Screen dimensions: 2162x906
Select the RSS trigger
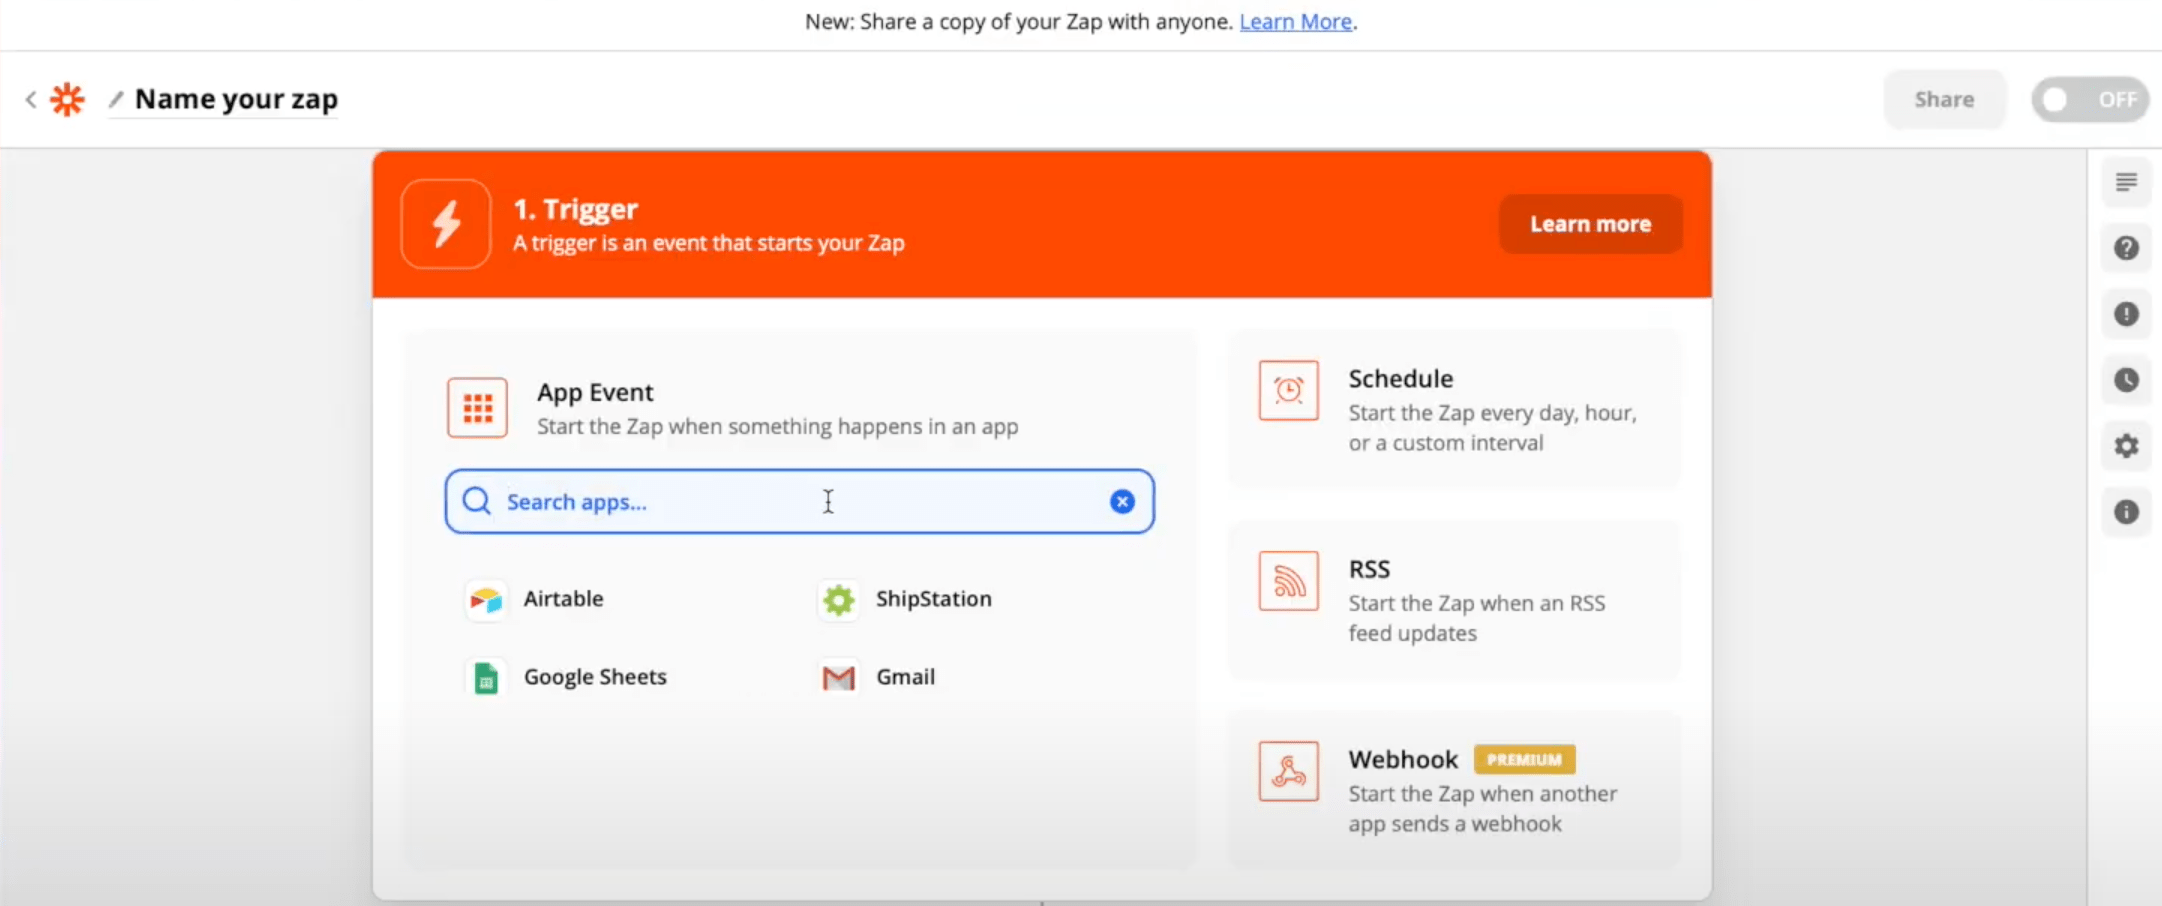point(1452,598)
